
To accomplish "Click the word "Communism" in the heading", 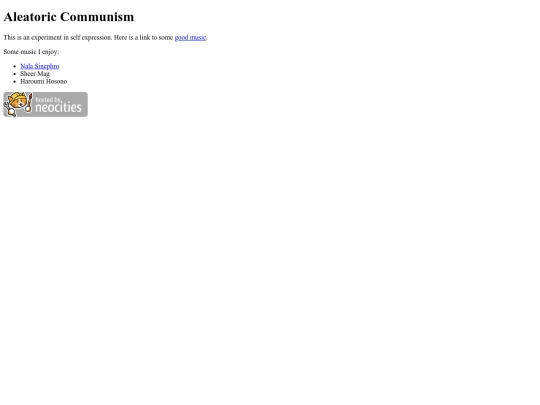I will [x=97, y=17].
